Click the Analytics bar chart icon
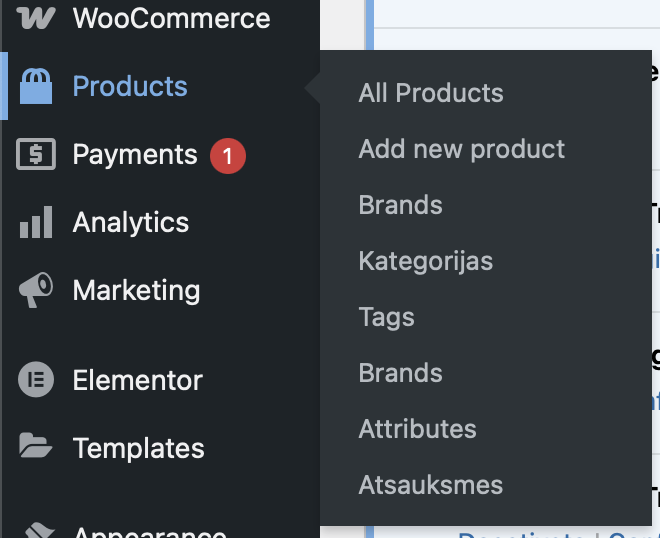 point(36,222)
